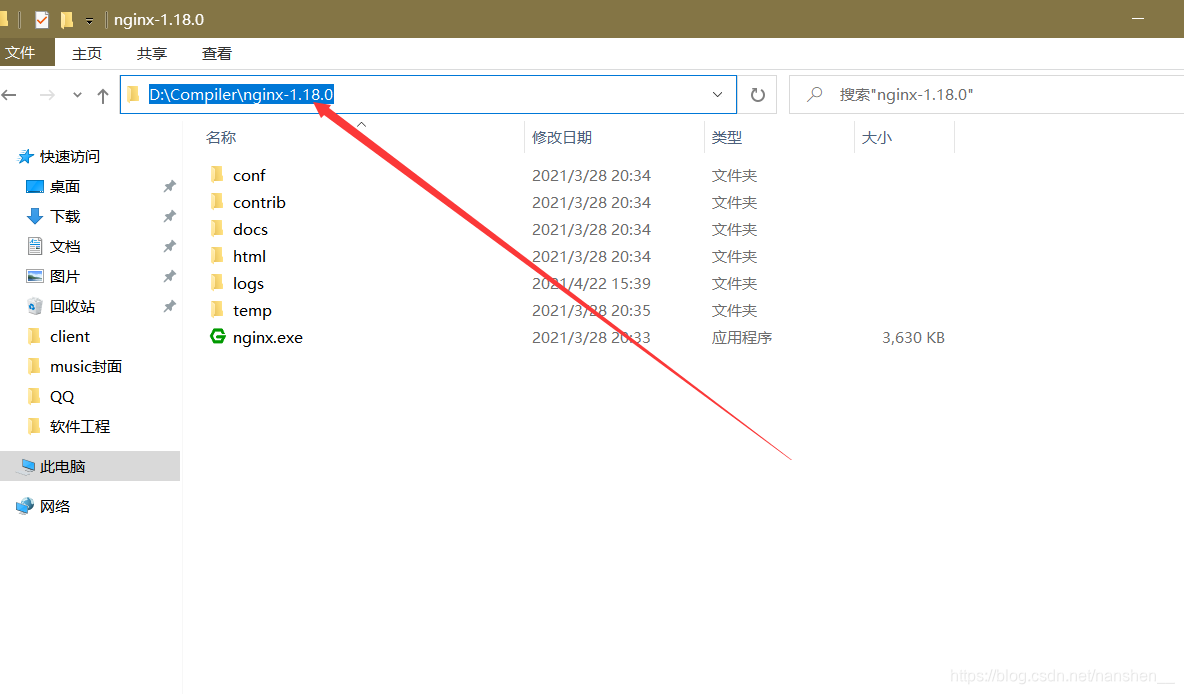Open the QQ folder in sidebar

click(x=62, y=396)
